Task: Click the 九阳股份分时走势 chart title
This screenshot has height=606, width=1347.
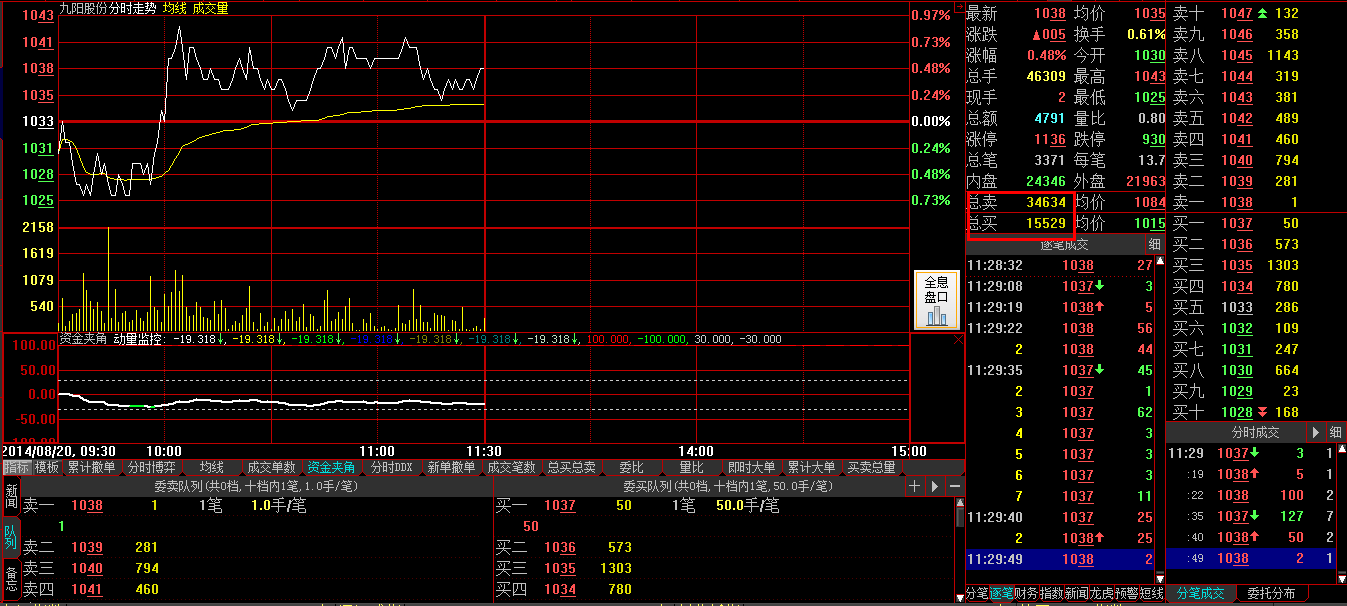Action: pos(108,8)
